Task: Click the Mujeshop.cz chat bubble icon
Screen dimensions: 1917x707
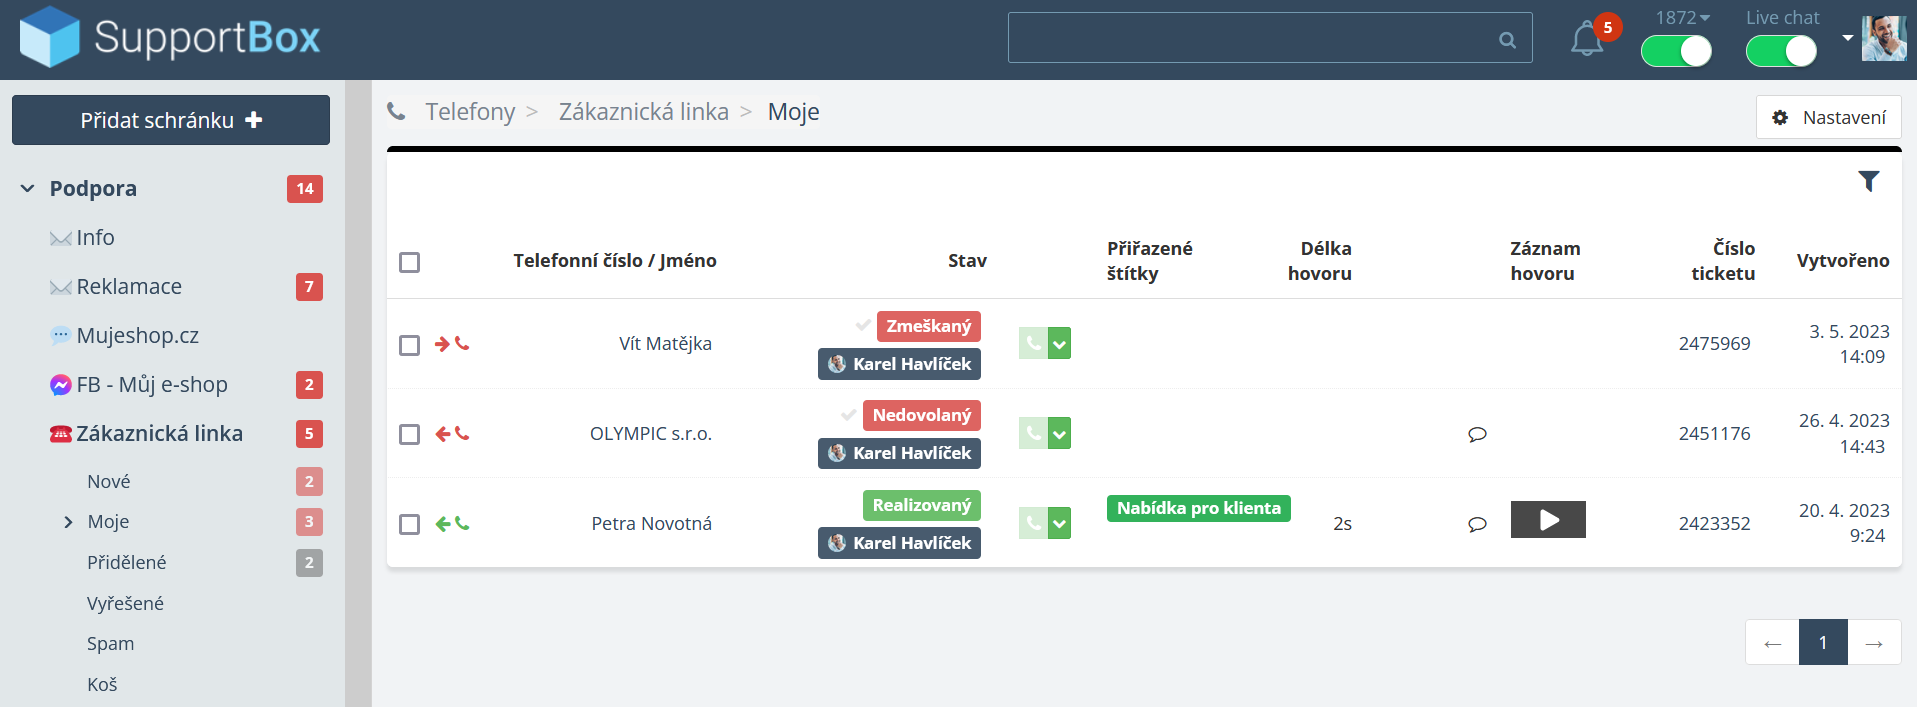Action: (60, 336)
